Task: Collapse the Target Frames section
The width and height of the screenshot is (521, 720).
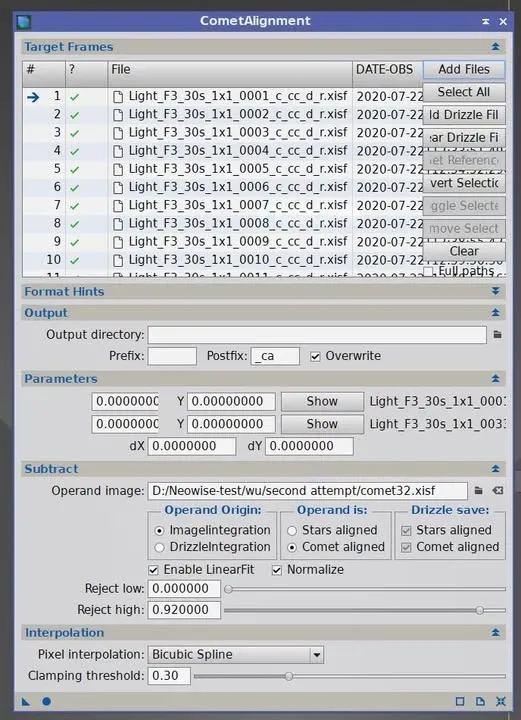Action: [x=495, y=46]
